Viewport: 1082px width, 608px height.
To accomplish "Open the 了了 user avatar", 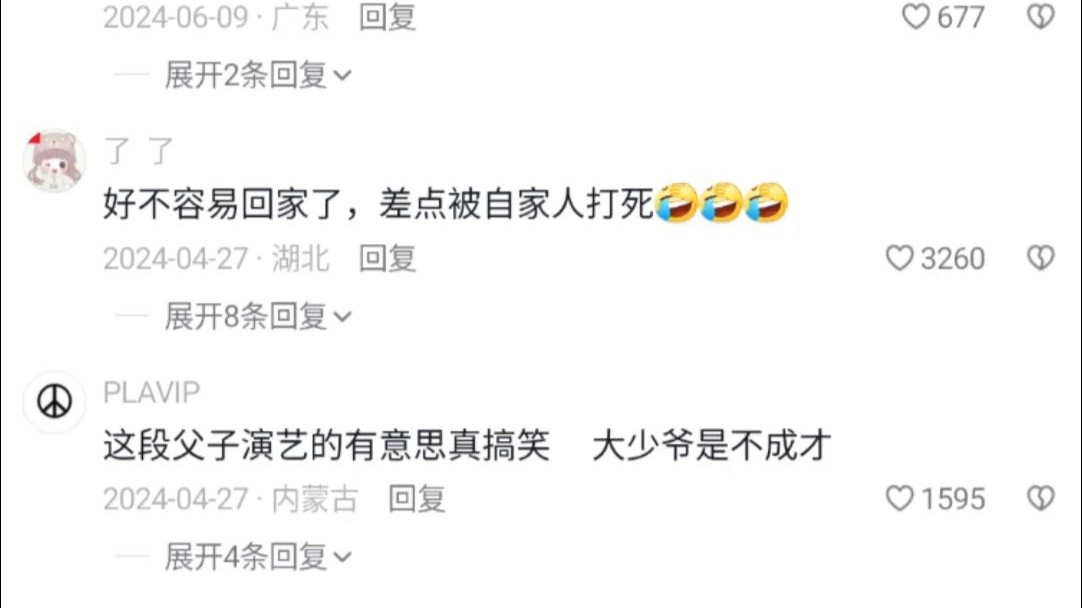I will (54, 160).
